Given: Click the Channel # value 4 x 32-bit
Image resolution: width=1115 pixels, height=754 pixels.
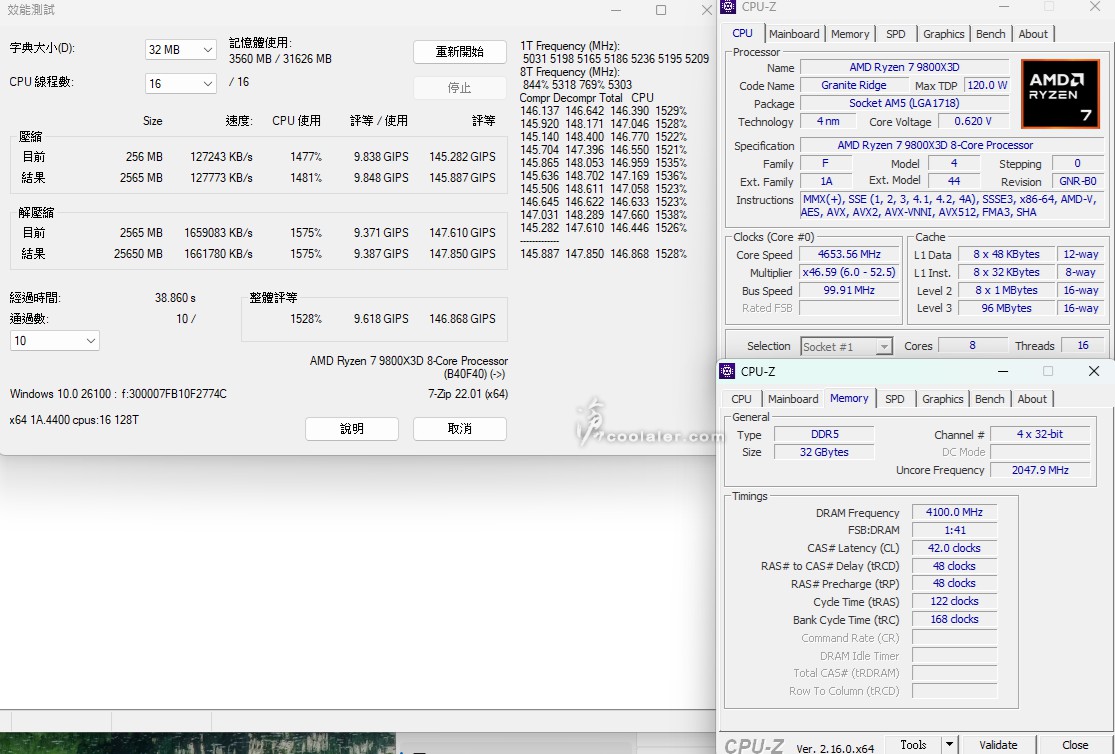Looking at the screenshot, I should tap(1040, 434).
